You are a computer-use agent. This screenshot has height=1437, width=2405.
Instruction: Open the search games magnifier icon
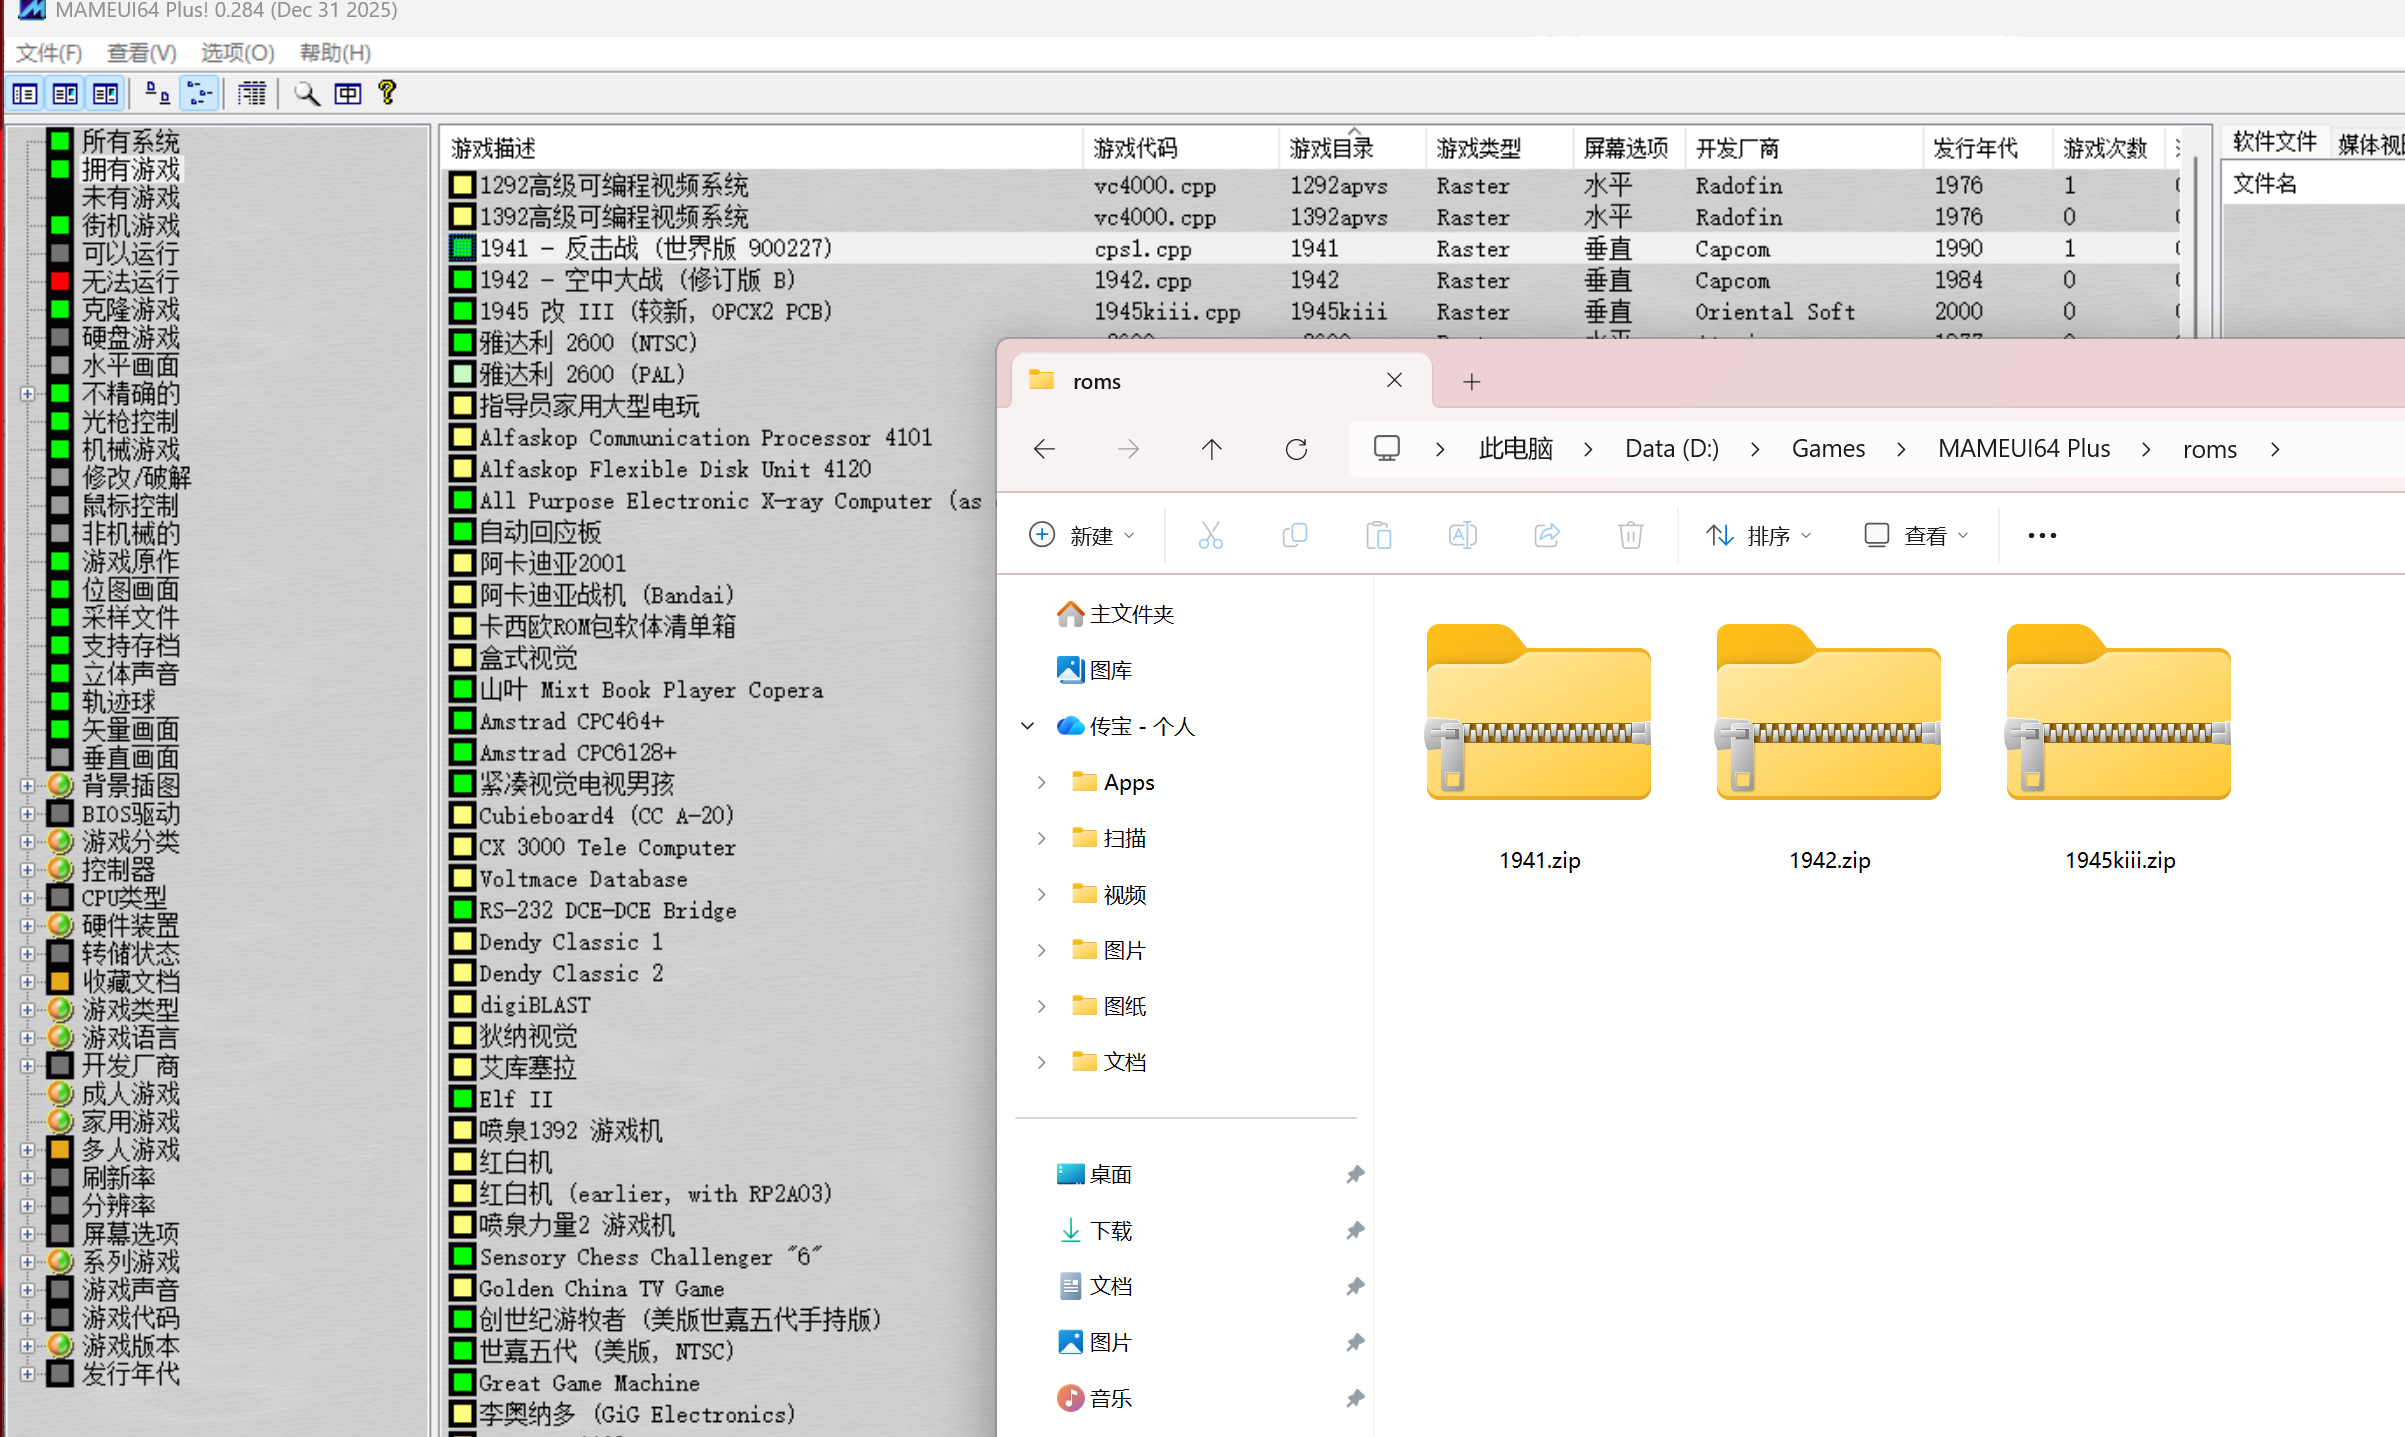click(307, 93)
